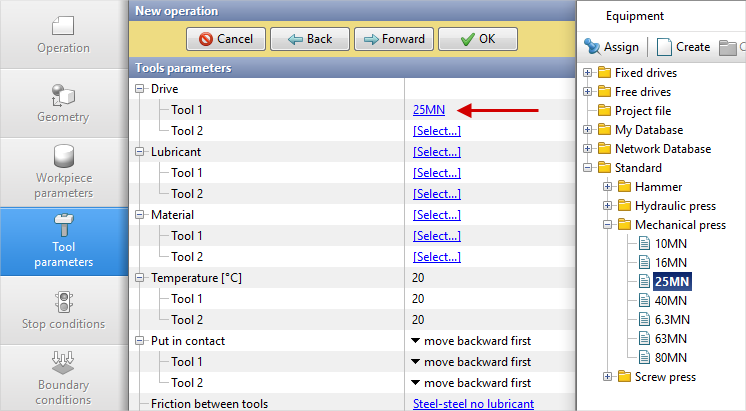Select the 40MN press file item
This screenshot has width=746, height=411.
669,300
